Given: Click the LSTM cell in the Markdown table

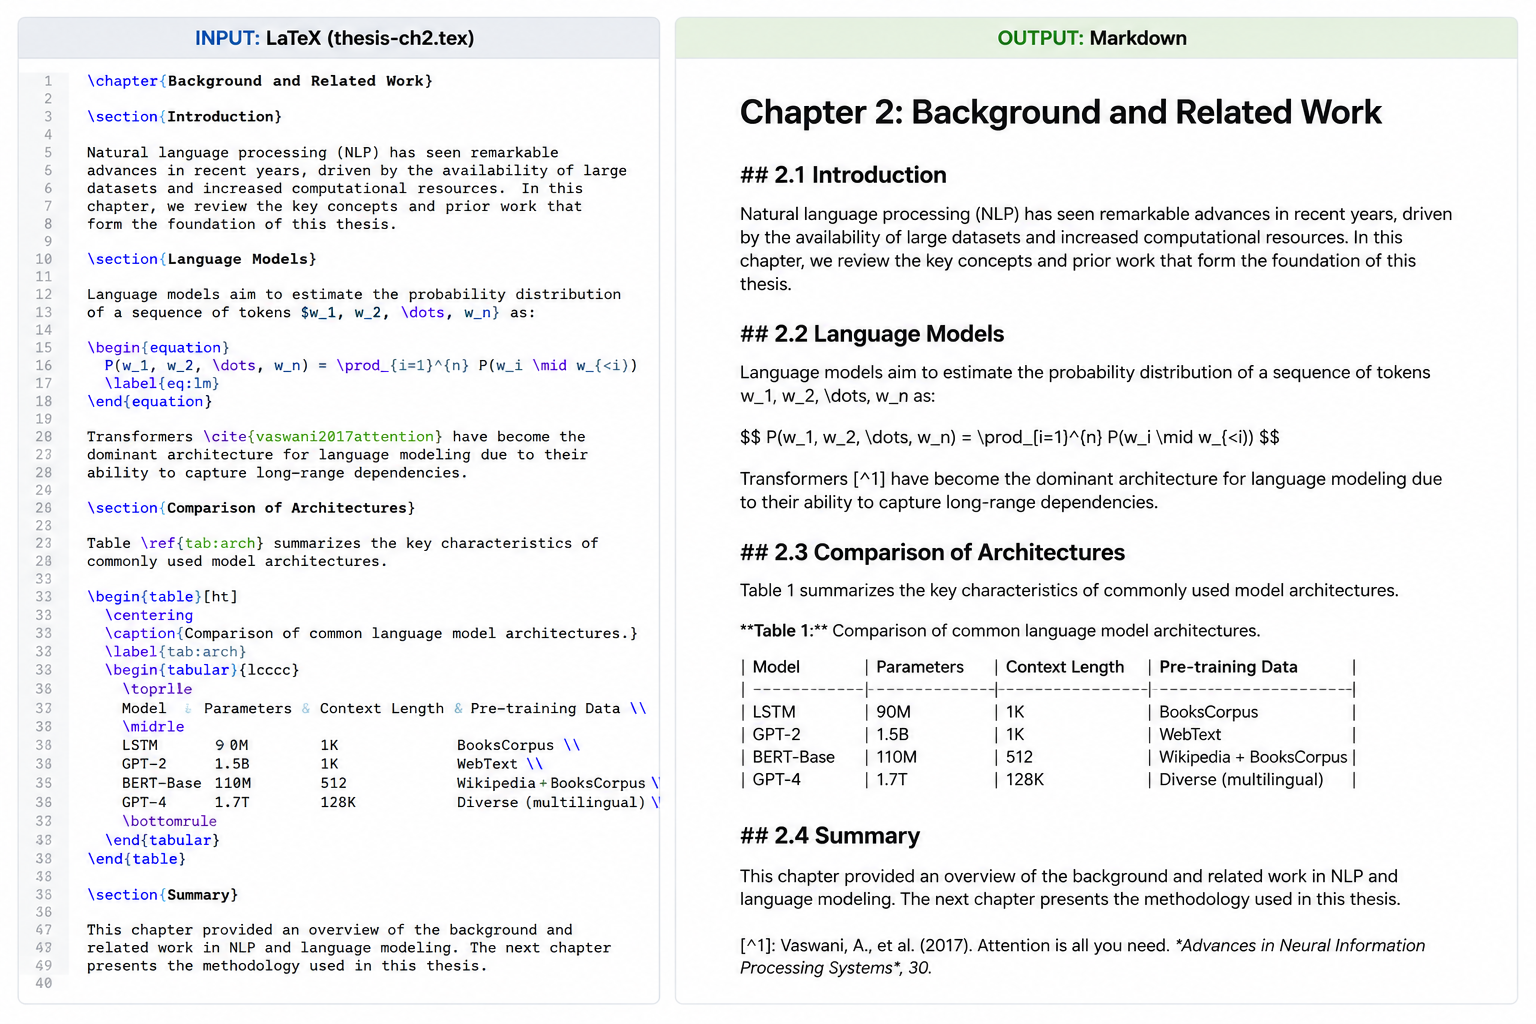Looking at the screenshot, I should 774,712.
